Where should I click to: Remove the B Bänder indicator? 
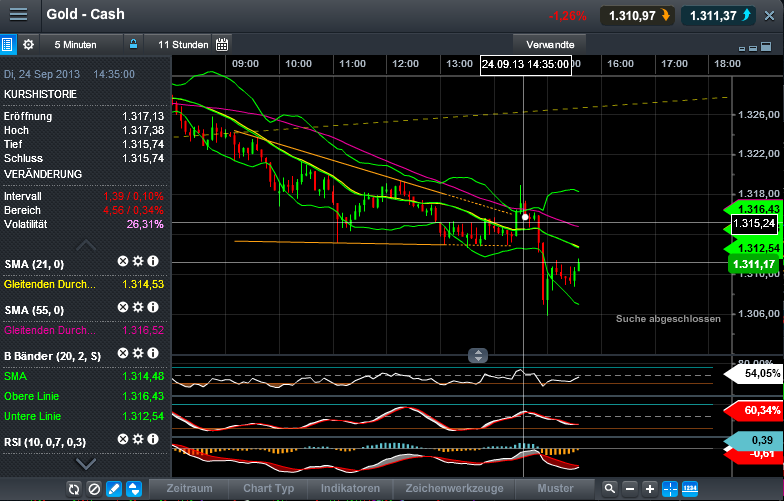coord(123,354)
